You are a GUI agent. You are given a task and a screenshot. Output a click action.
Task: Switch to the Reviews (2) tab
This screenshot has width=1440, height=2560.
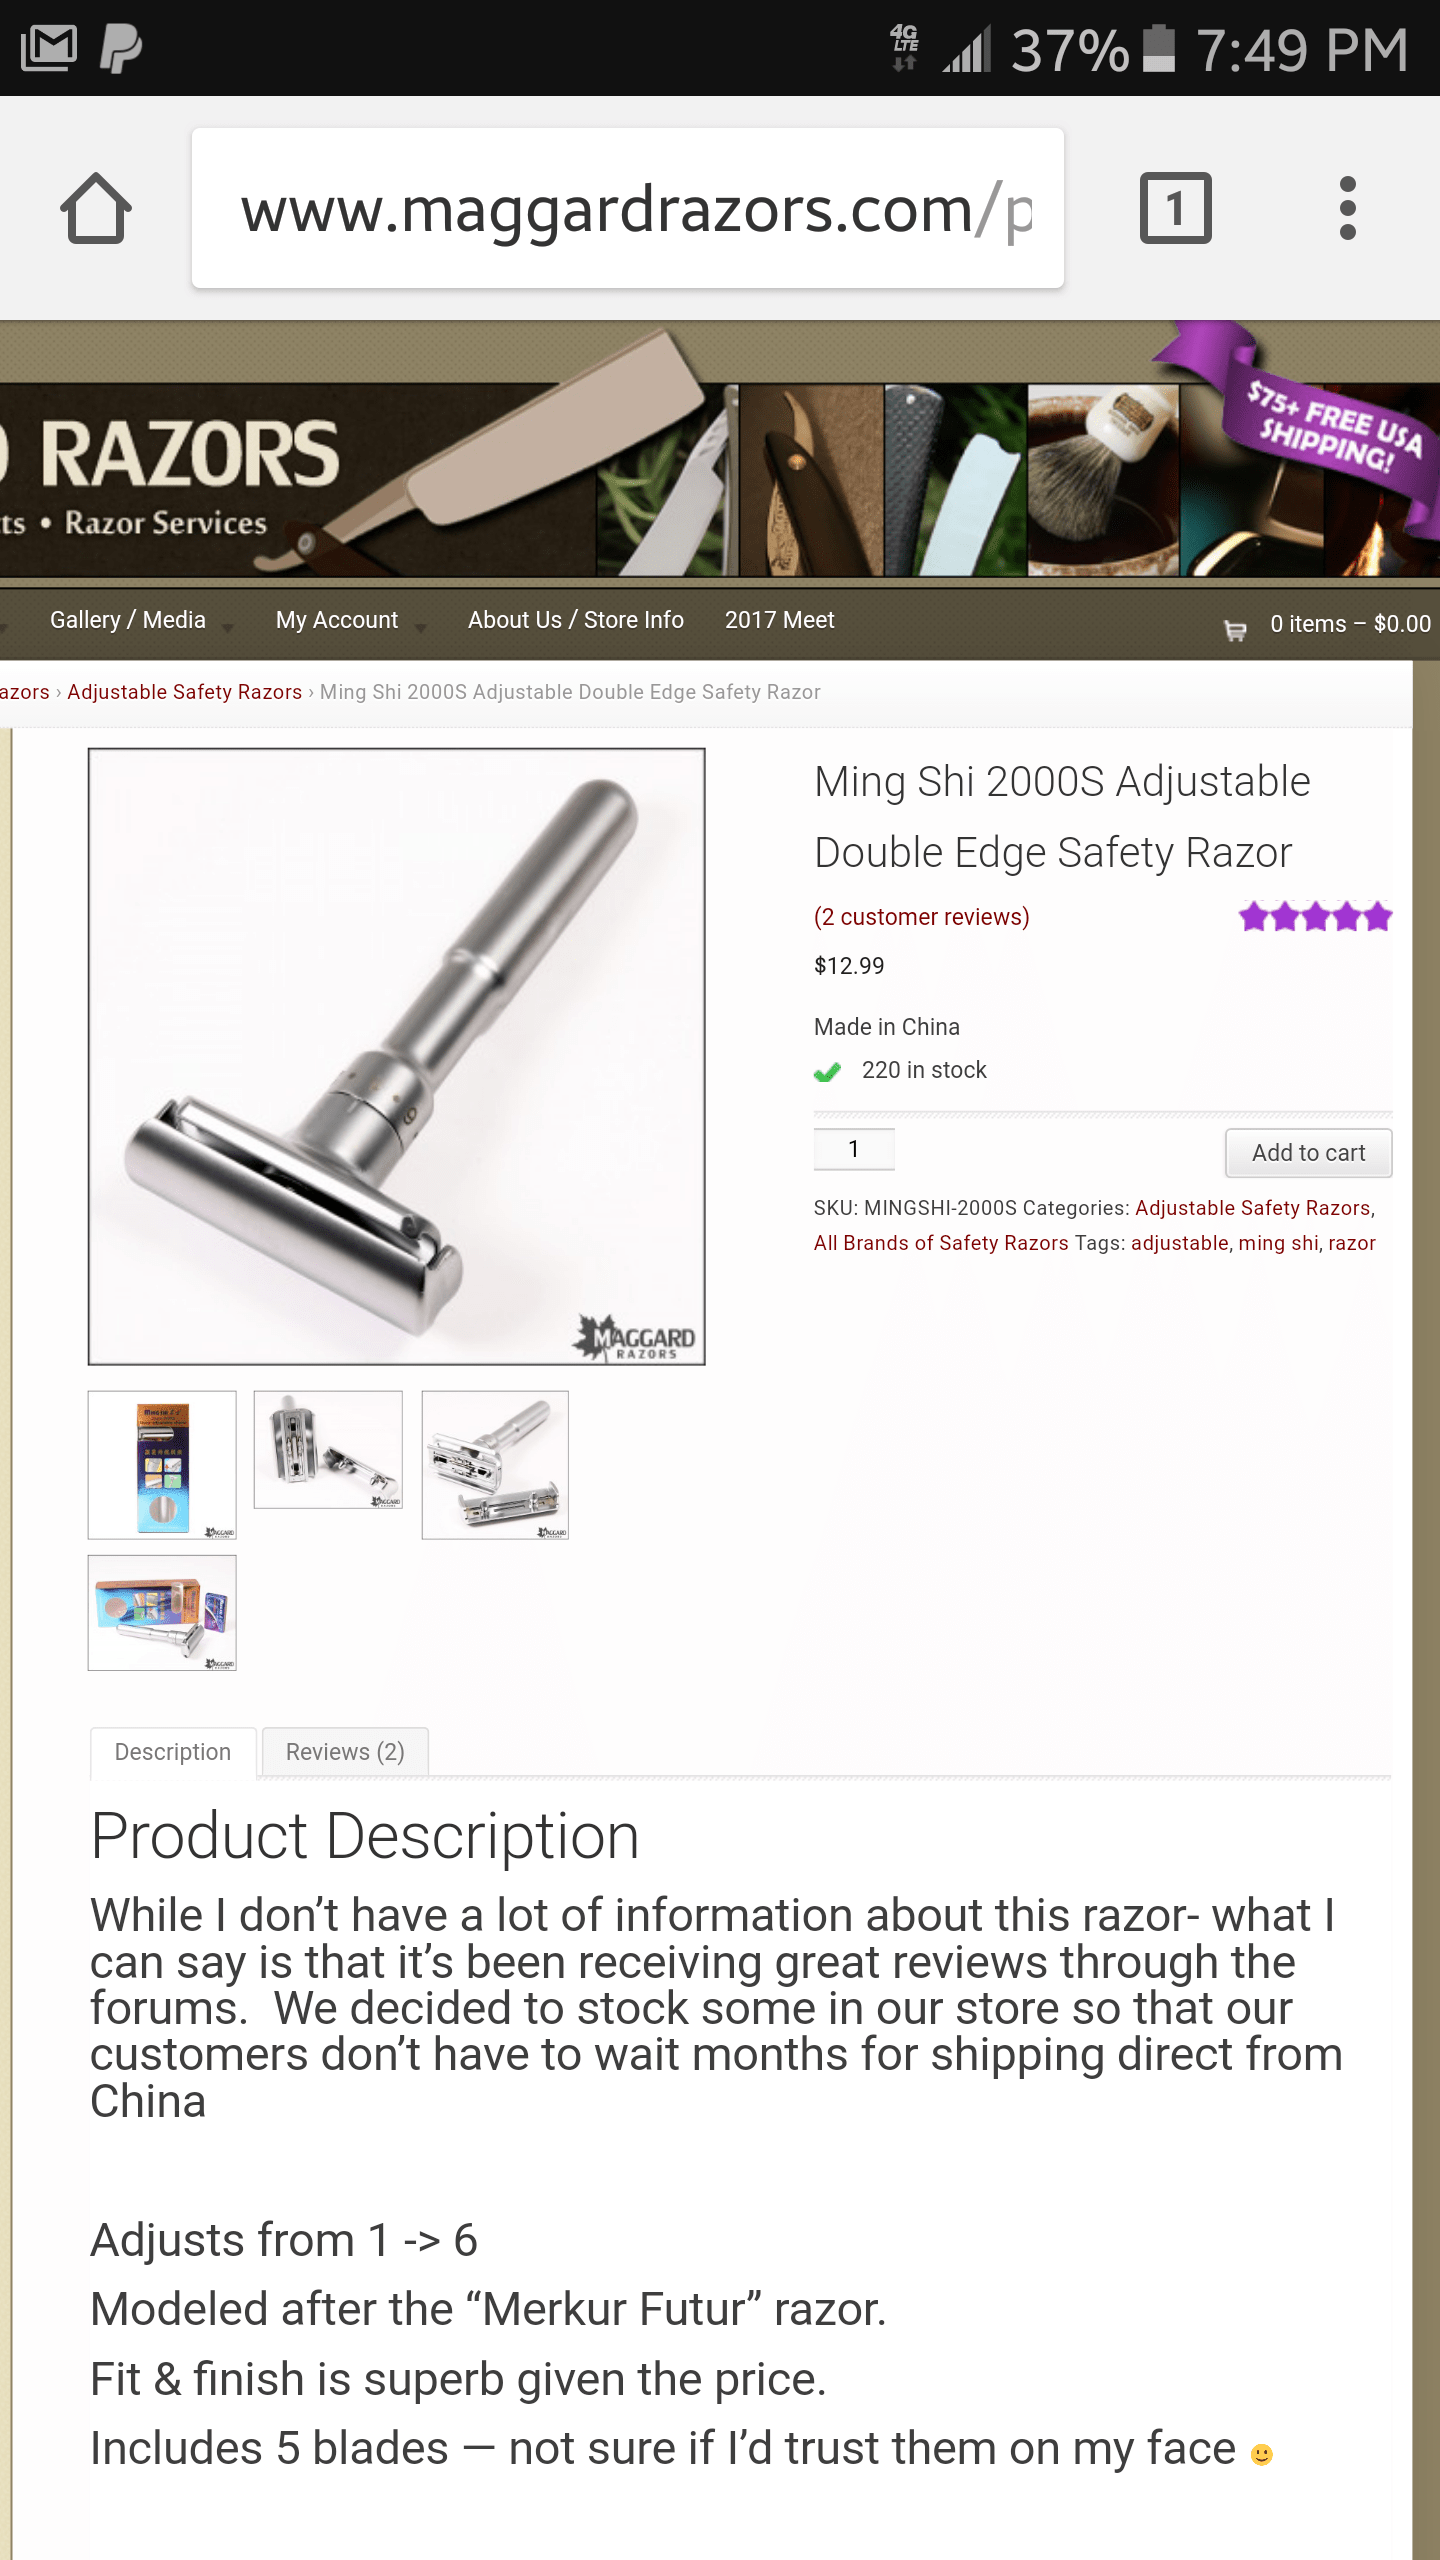tap(345, 1752)
